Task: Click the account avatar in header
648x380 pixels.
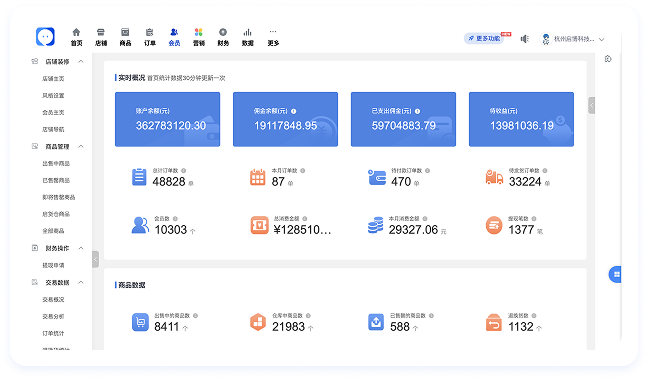Action: pos(546,39)
